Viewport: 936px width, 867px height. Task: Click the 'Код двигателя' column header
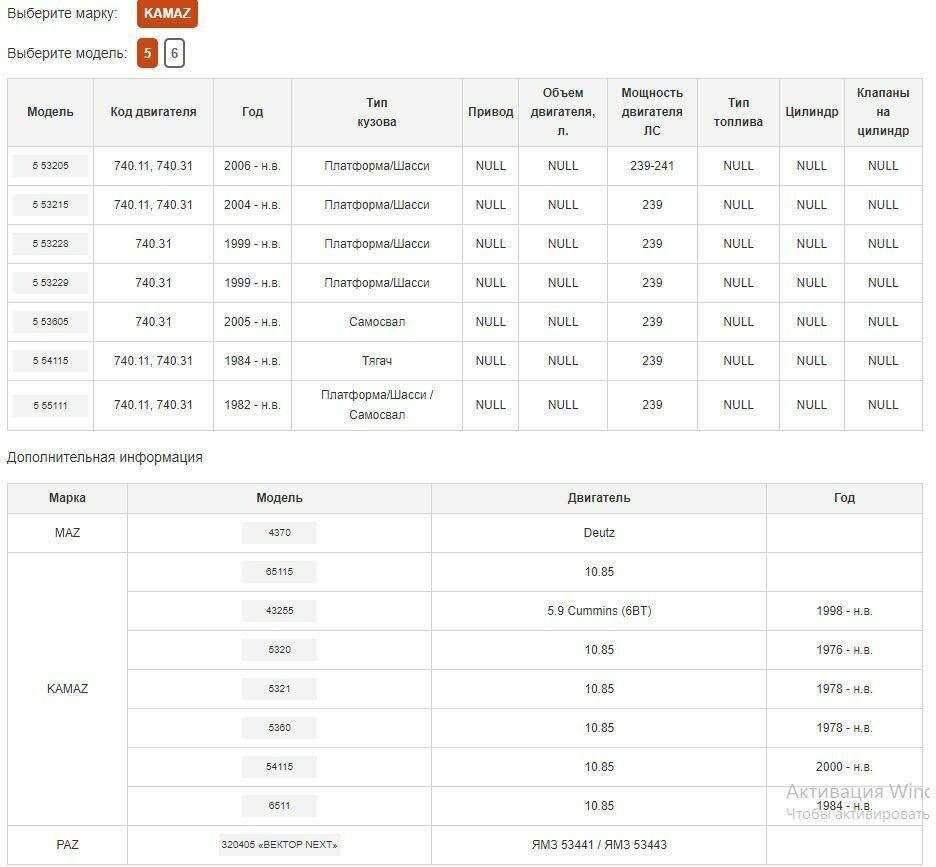153,112
